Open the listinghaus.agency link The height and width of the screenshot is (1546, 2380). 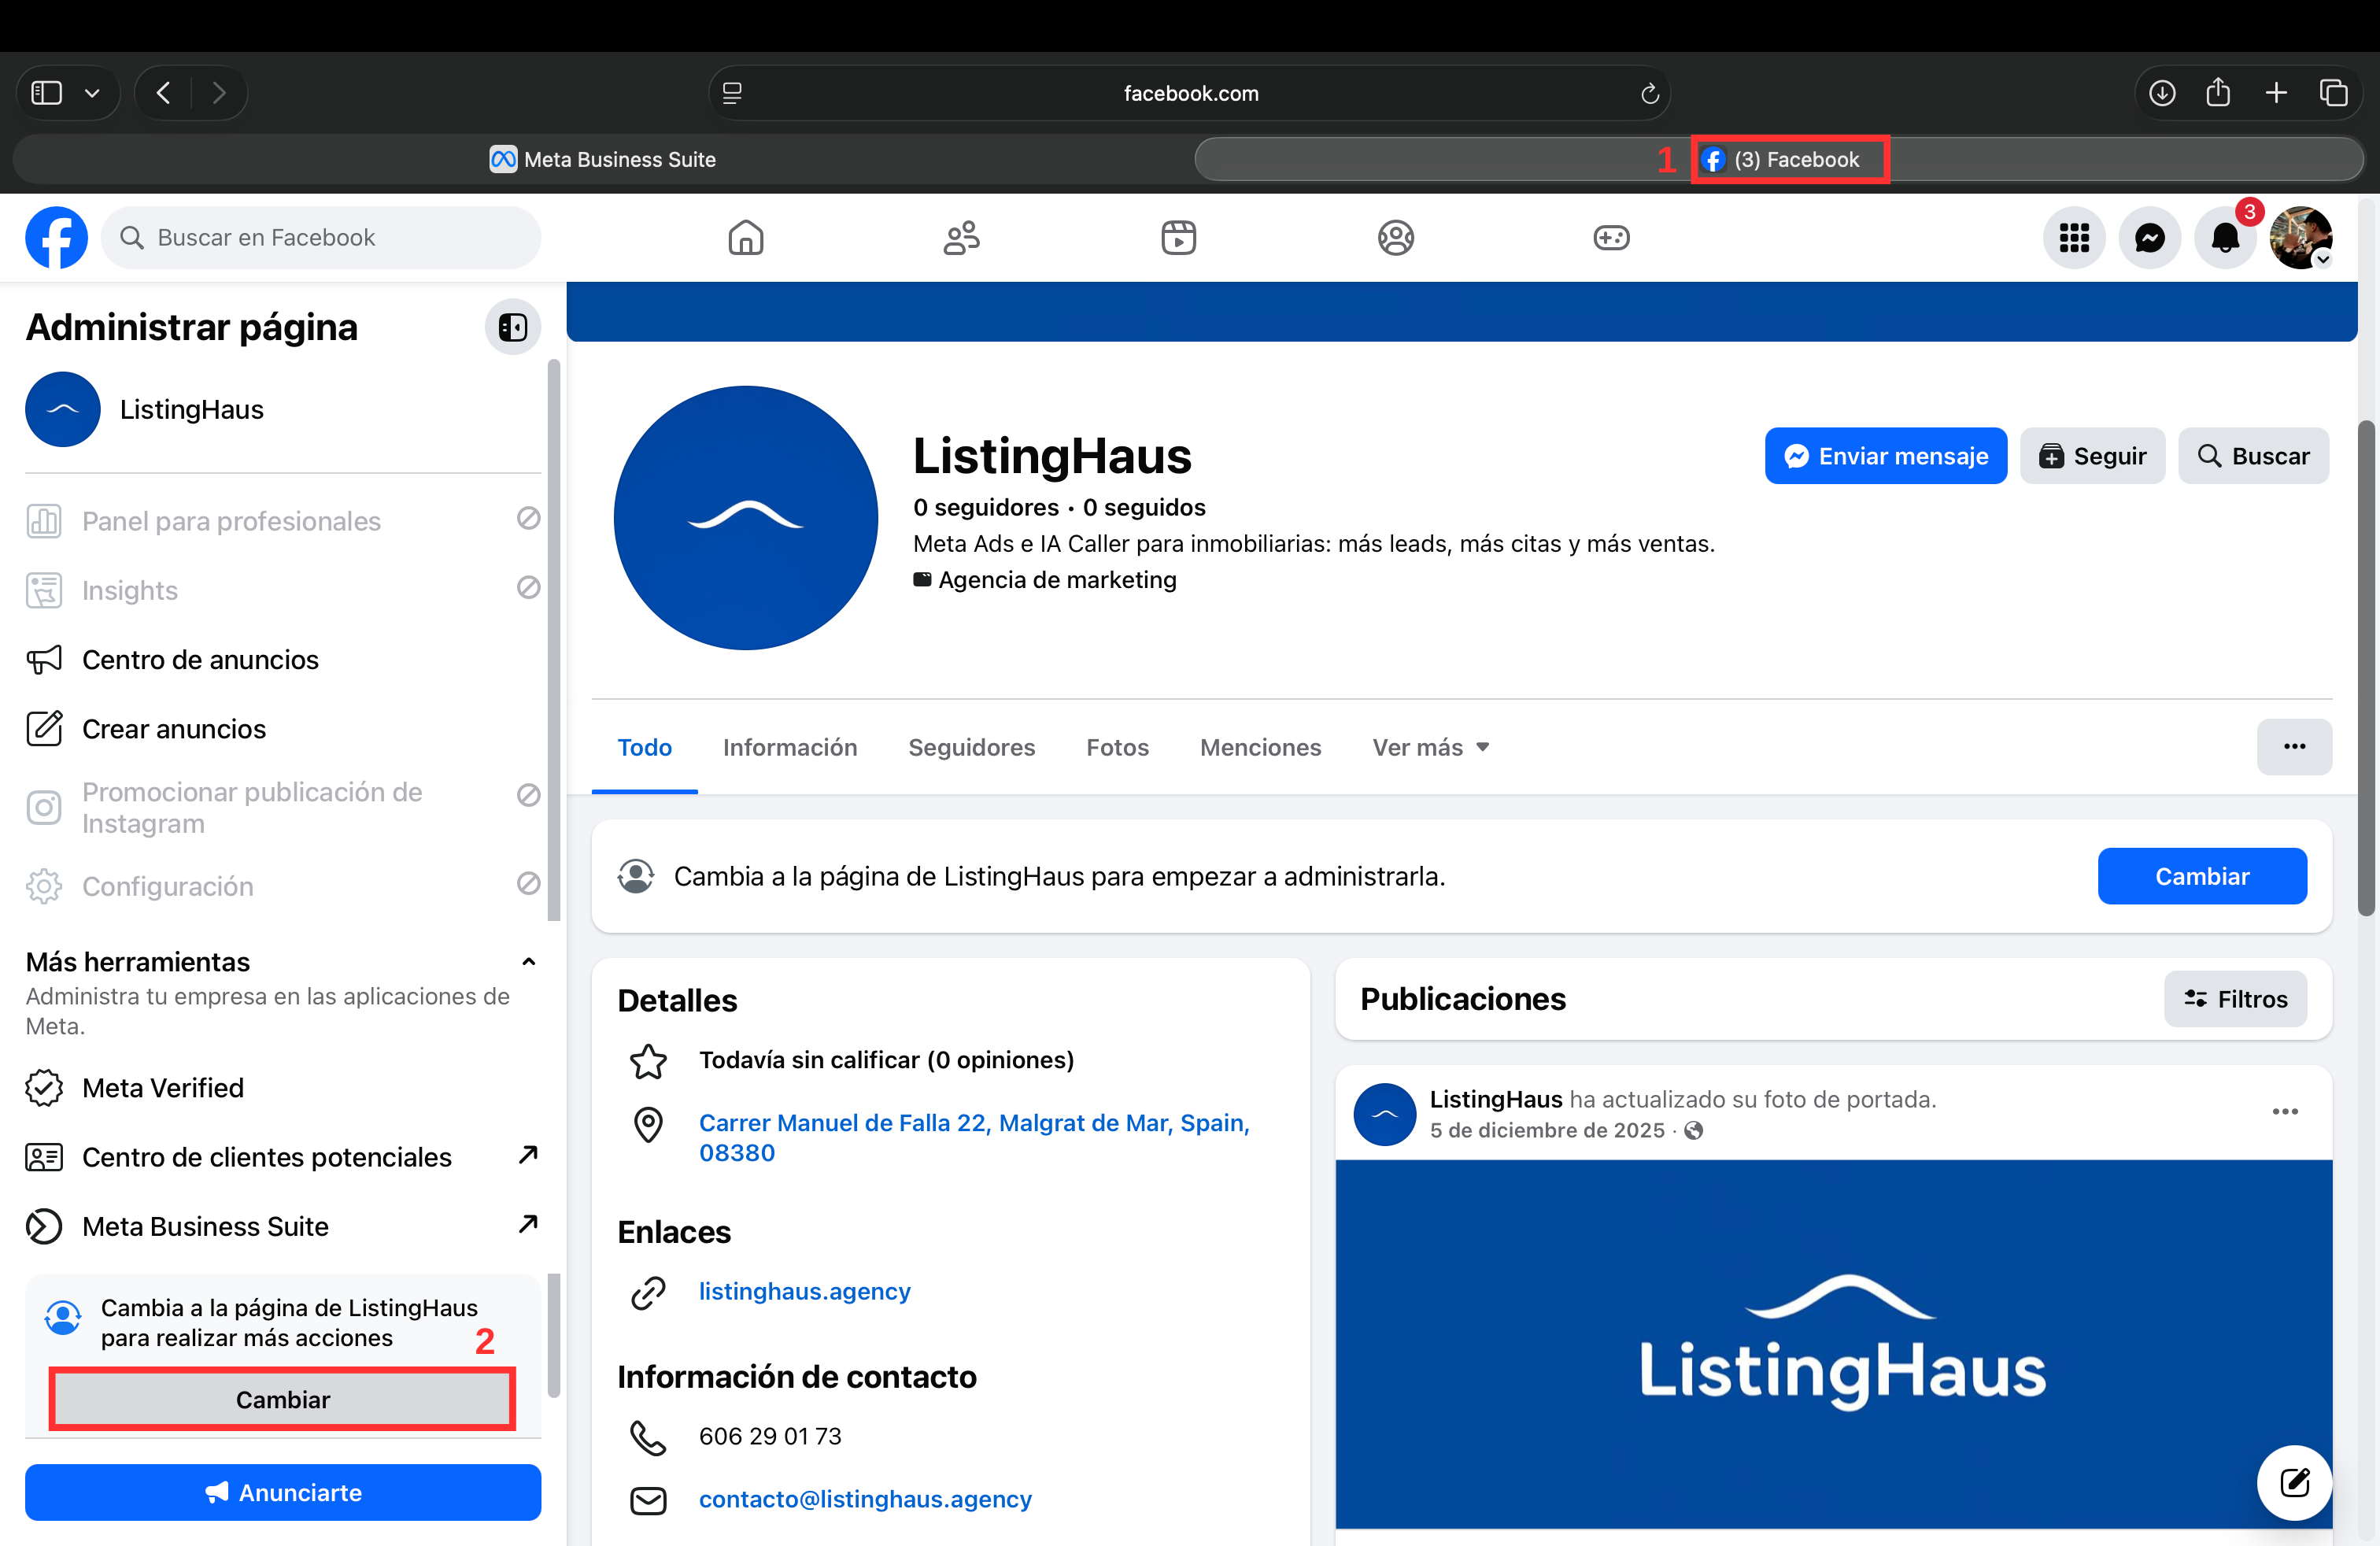click(804, 1291)
